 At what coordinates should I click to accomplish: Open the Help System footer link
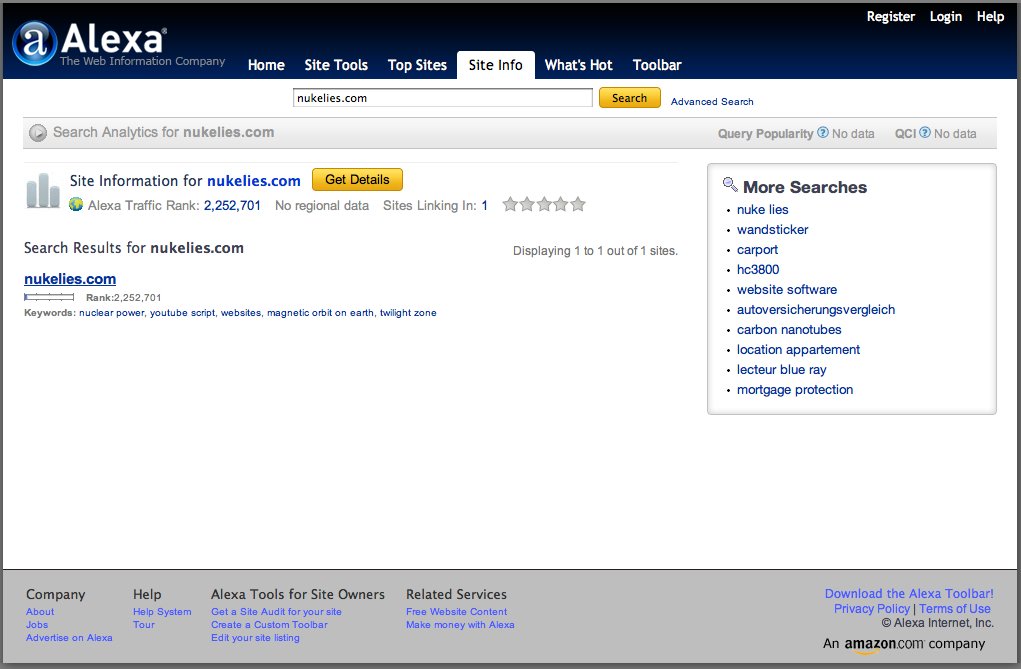coord(162,612)
